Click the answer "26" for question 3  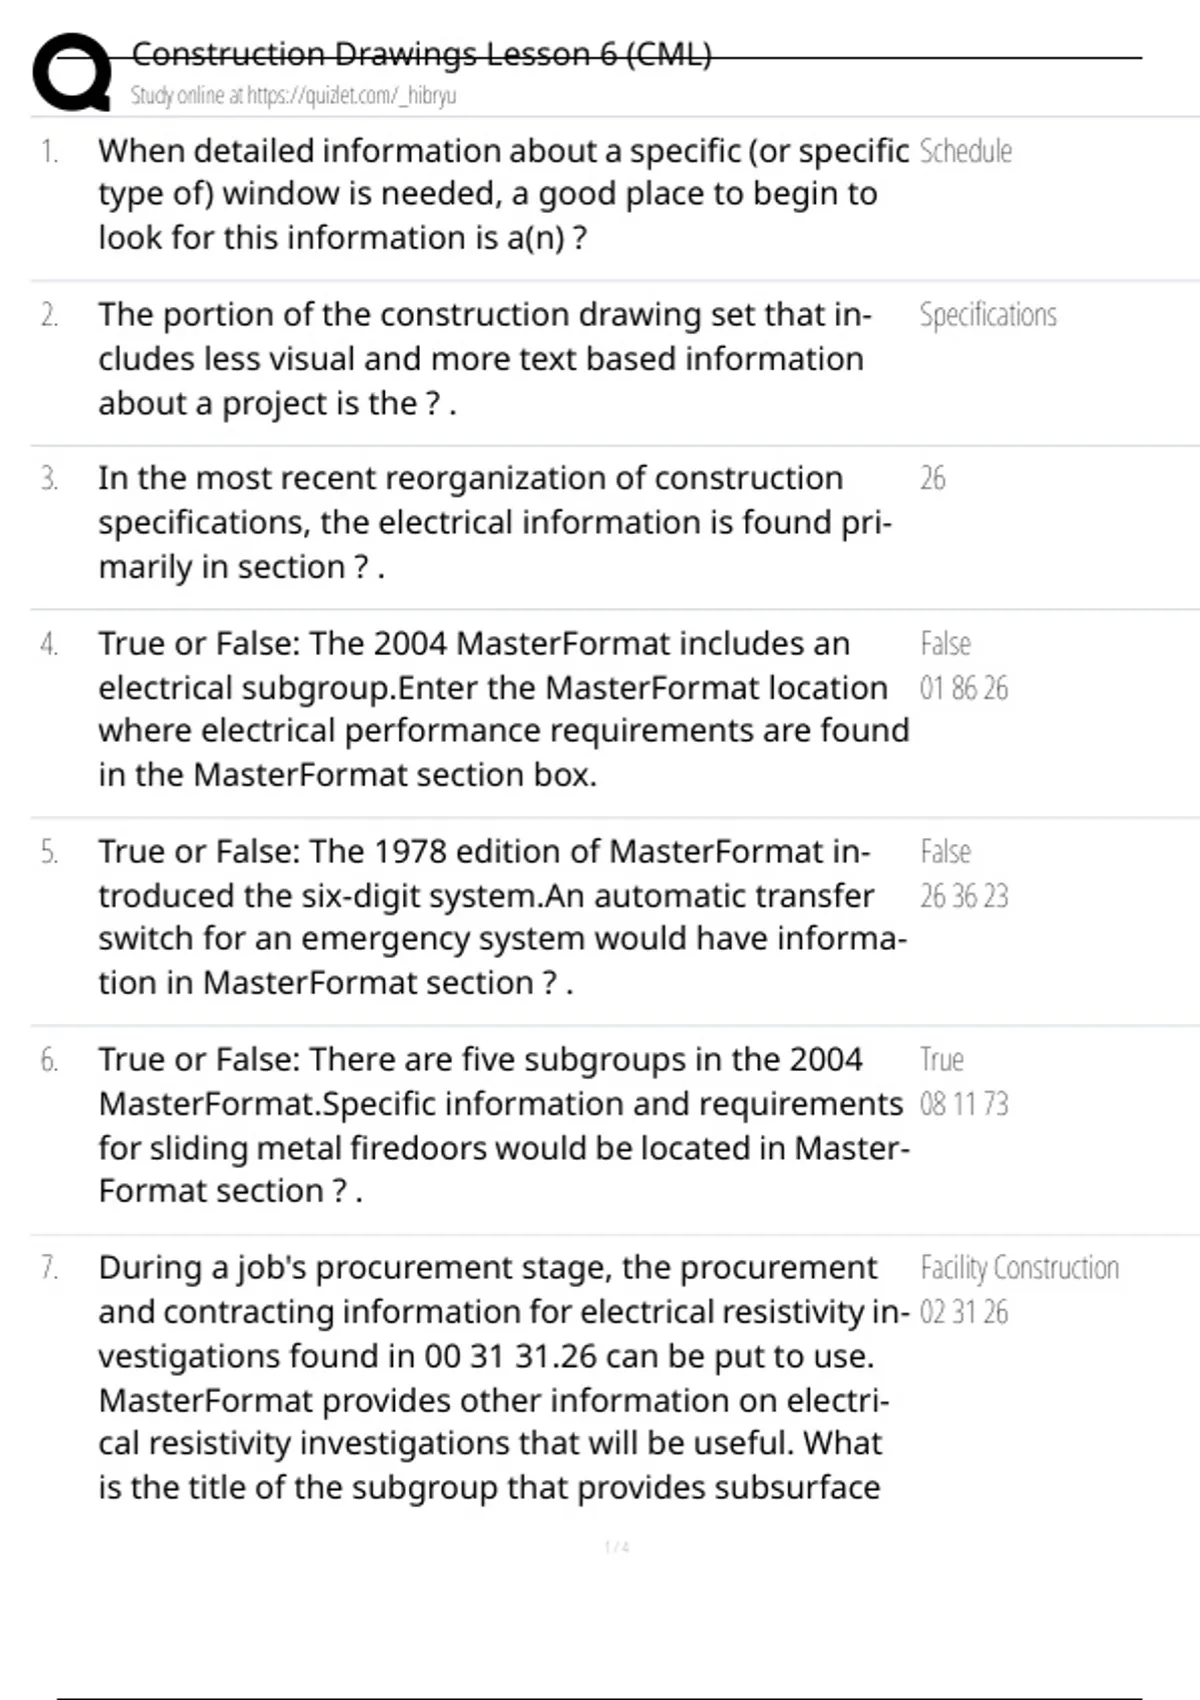[932, 478]
